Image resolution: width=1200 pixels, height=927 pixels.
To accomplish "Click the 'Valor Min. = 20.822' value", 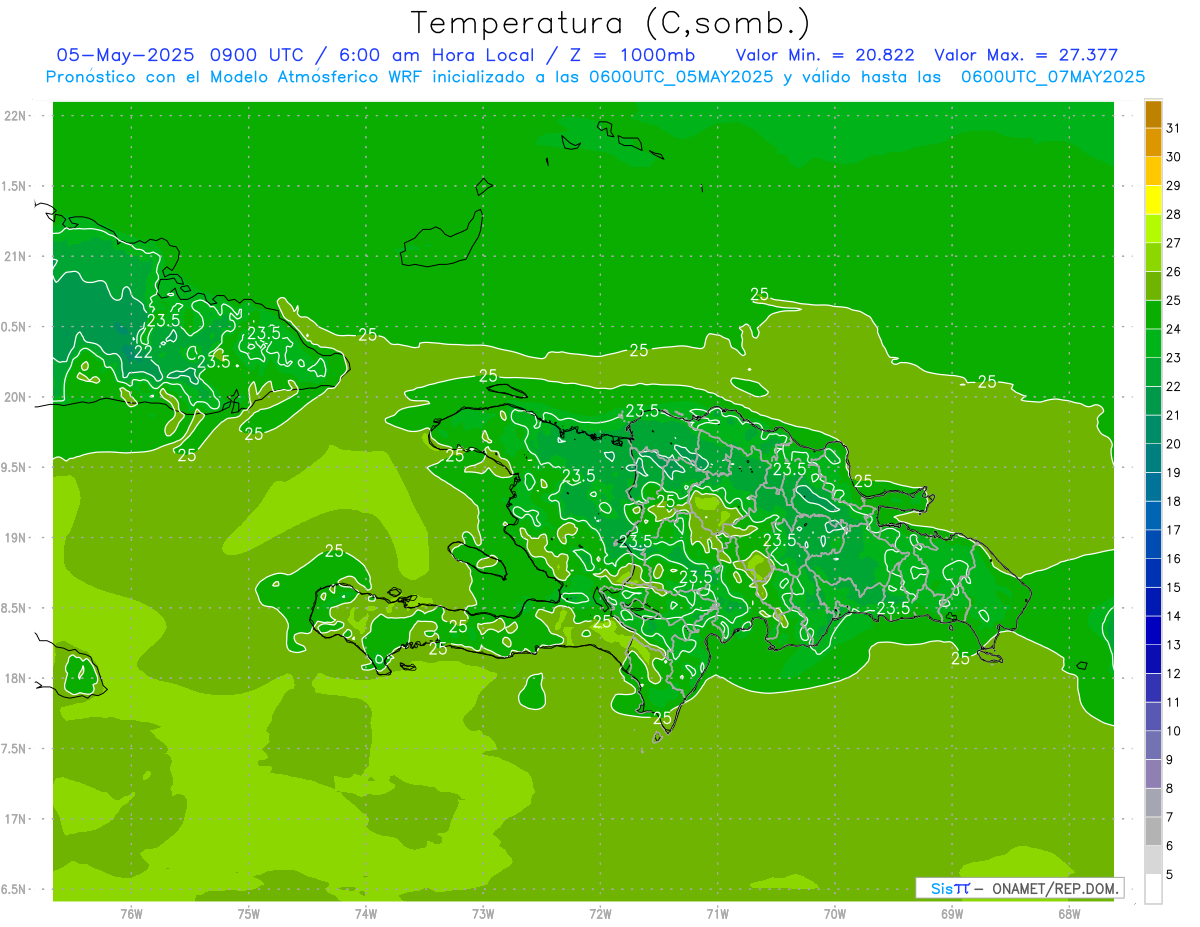I will (825, 55).
